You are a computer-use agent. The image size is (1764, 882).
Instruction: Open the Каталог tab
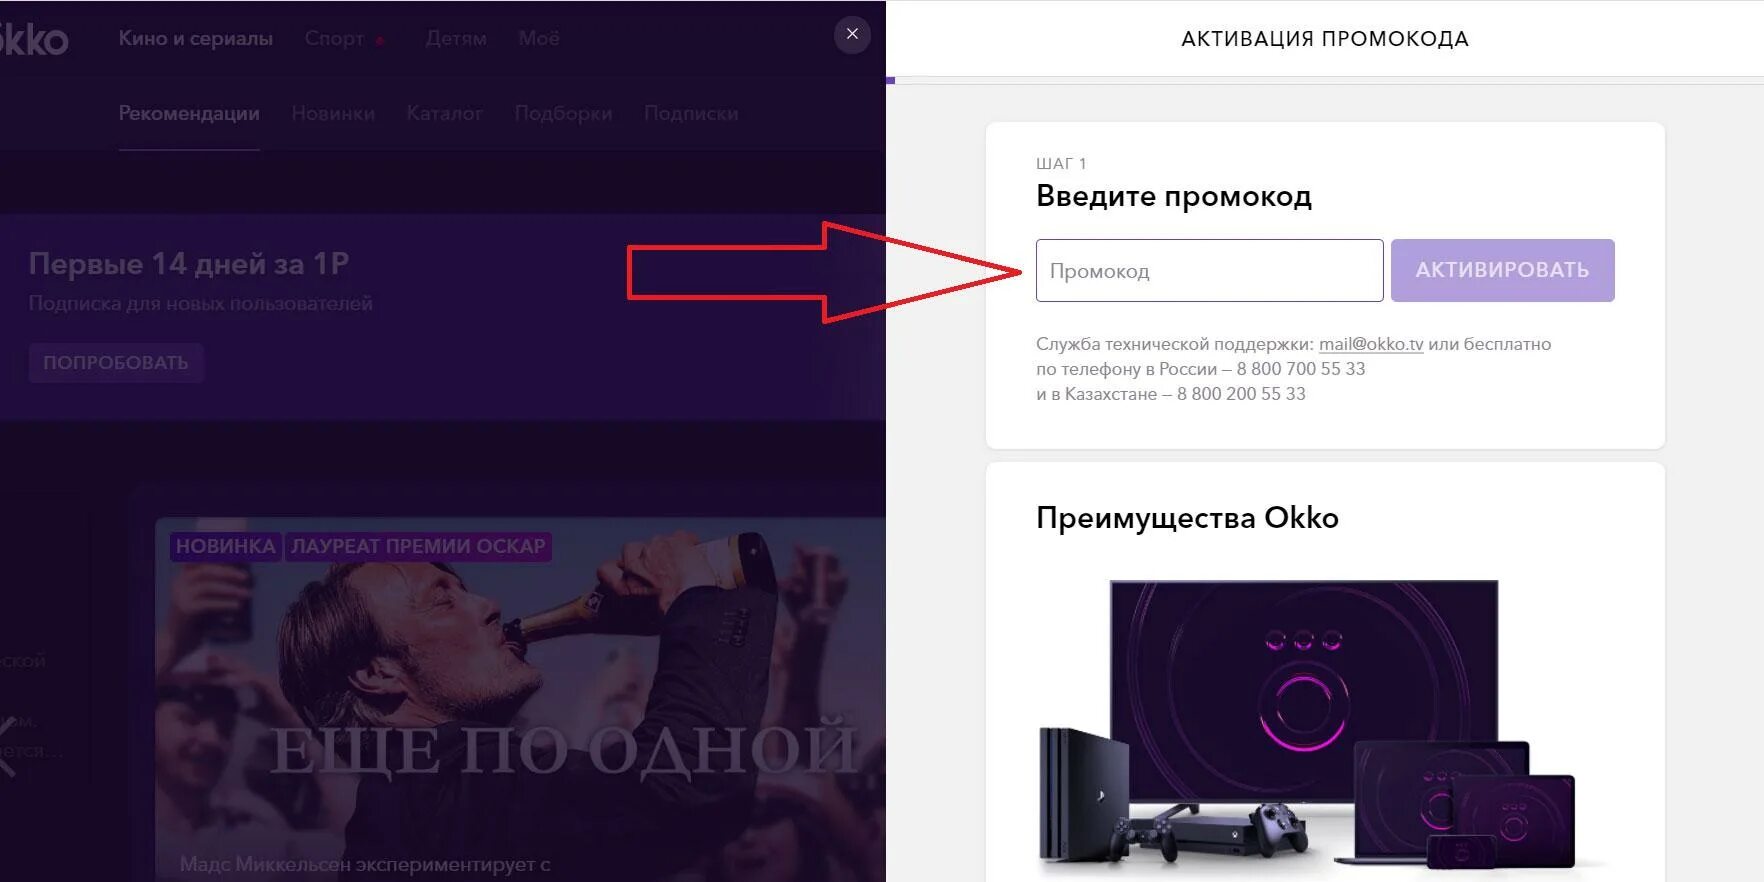tap(445, 114)
